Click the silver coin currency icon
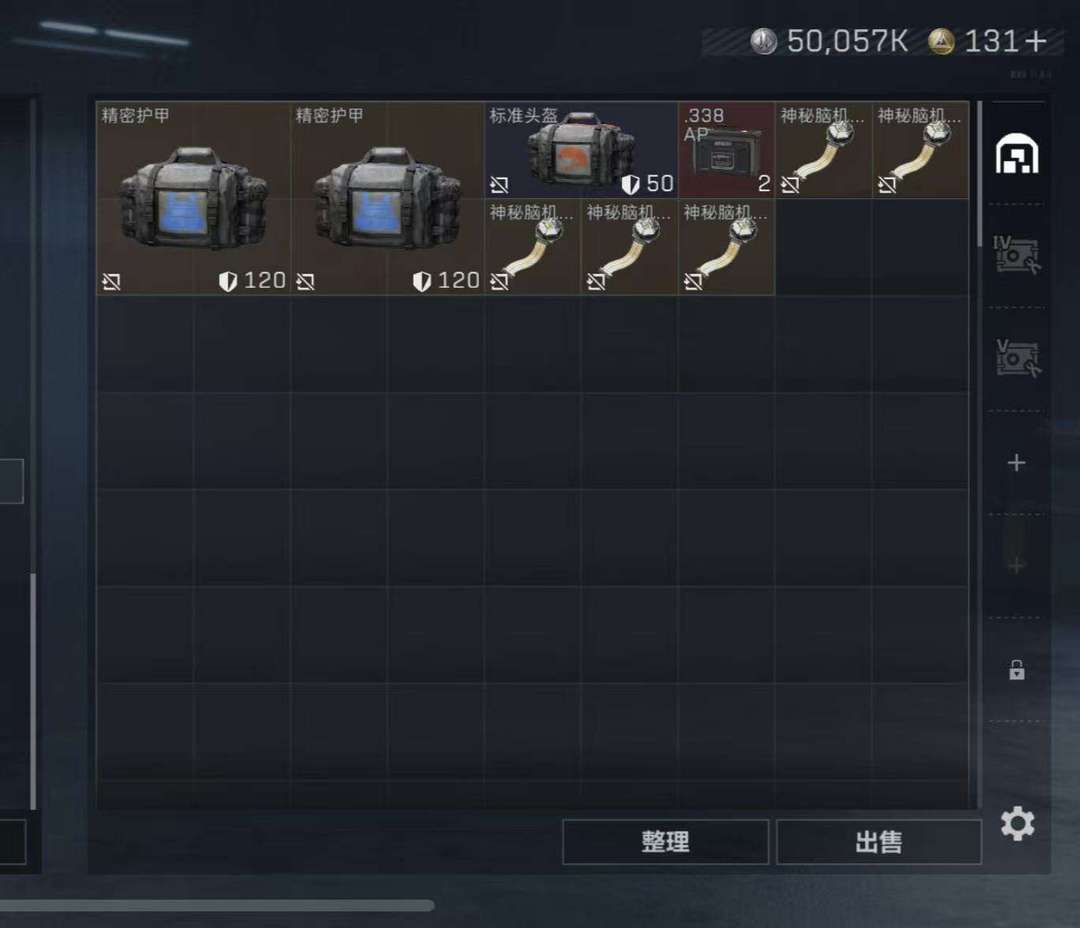Screen dimensions: 1080x928 point(763,41)
